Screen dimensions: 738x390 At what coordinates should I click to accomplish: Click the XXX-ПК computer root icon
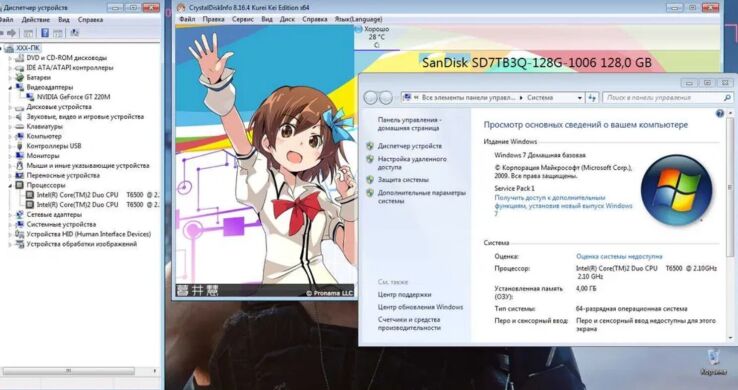coord(9,48)
